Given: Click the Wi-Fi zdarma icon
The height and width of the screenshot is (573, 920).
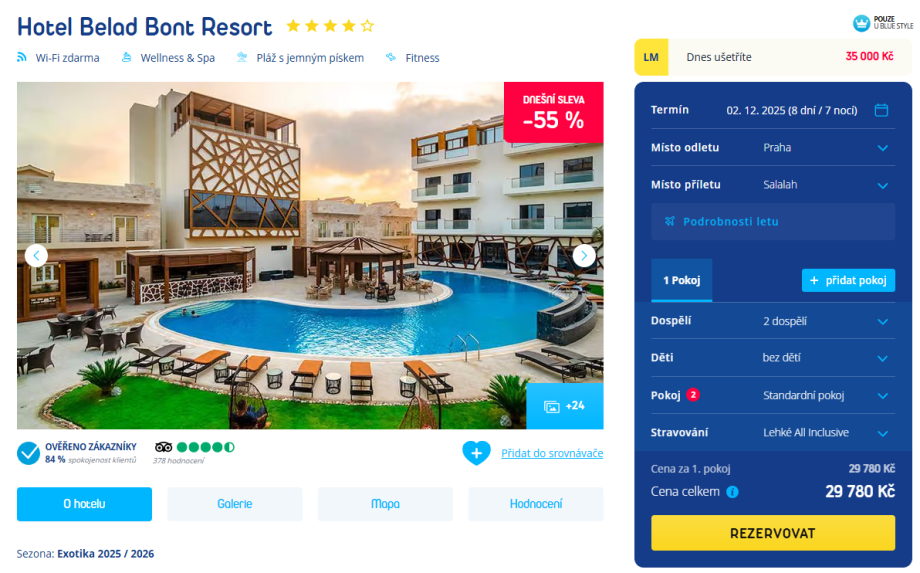Looking at the screenshot, I should (x=22, y=57).
